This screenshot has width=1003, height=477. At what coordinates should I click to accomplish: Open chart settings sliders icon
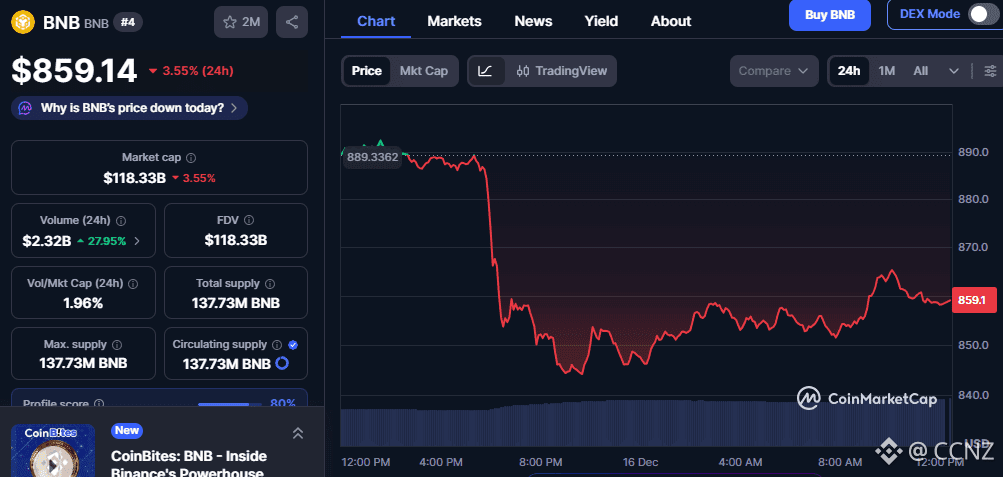click(x=990, y=71)
